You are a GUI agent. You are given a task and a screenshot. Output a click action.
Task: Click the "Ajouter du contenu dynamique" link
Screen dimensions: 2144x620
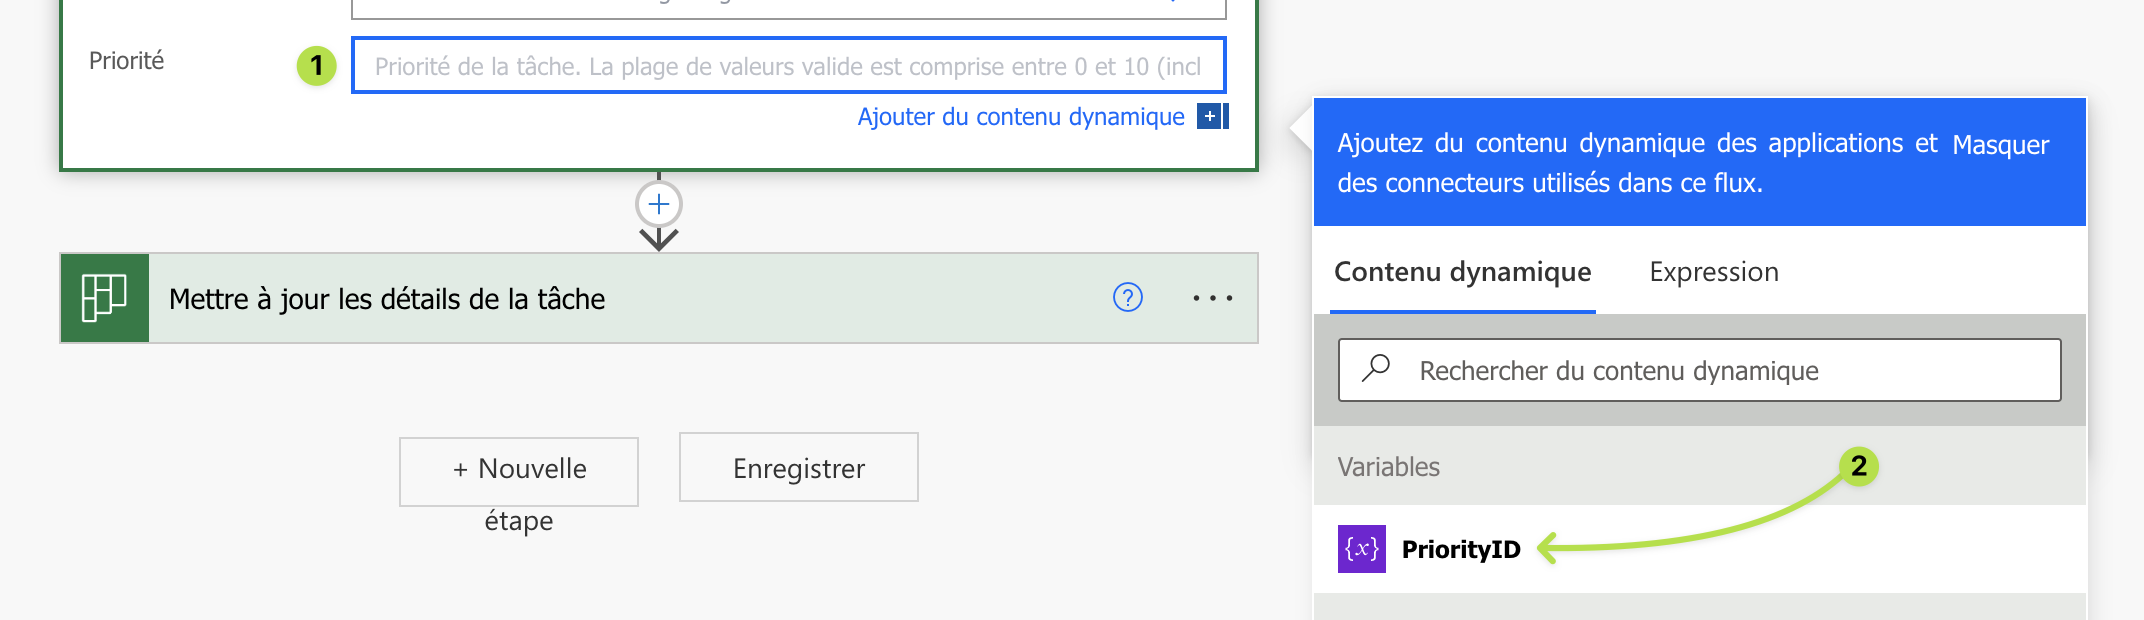click(x=1020, y=117)
